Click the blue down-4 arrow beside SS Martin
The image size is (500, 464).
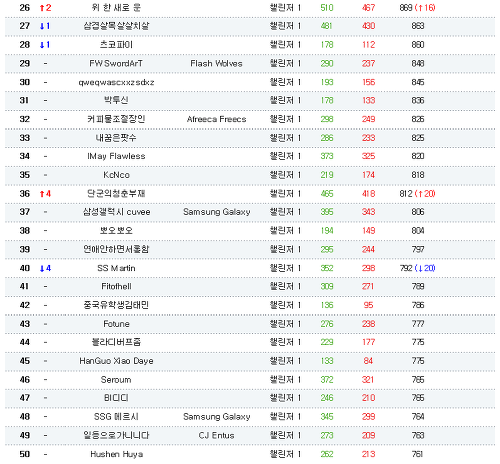click(45, 268)
